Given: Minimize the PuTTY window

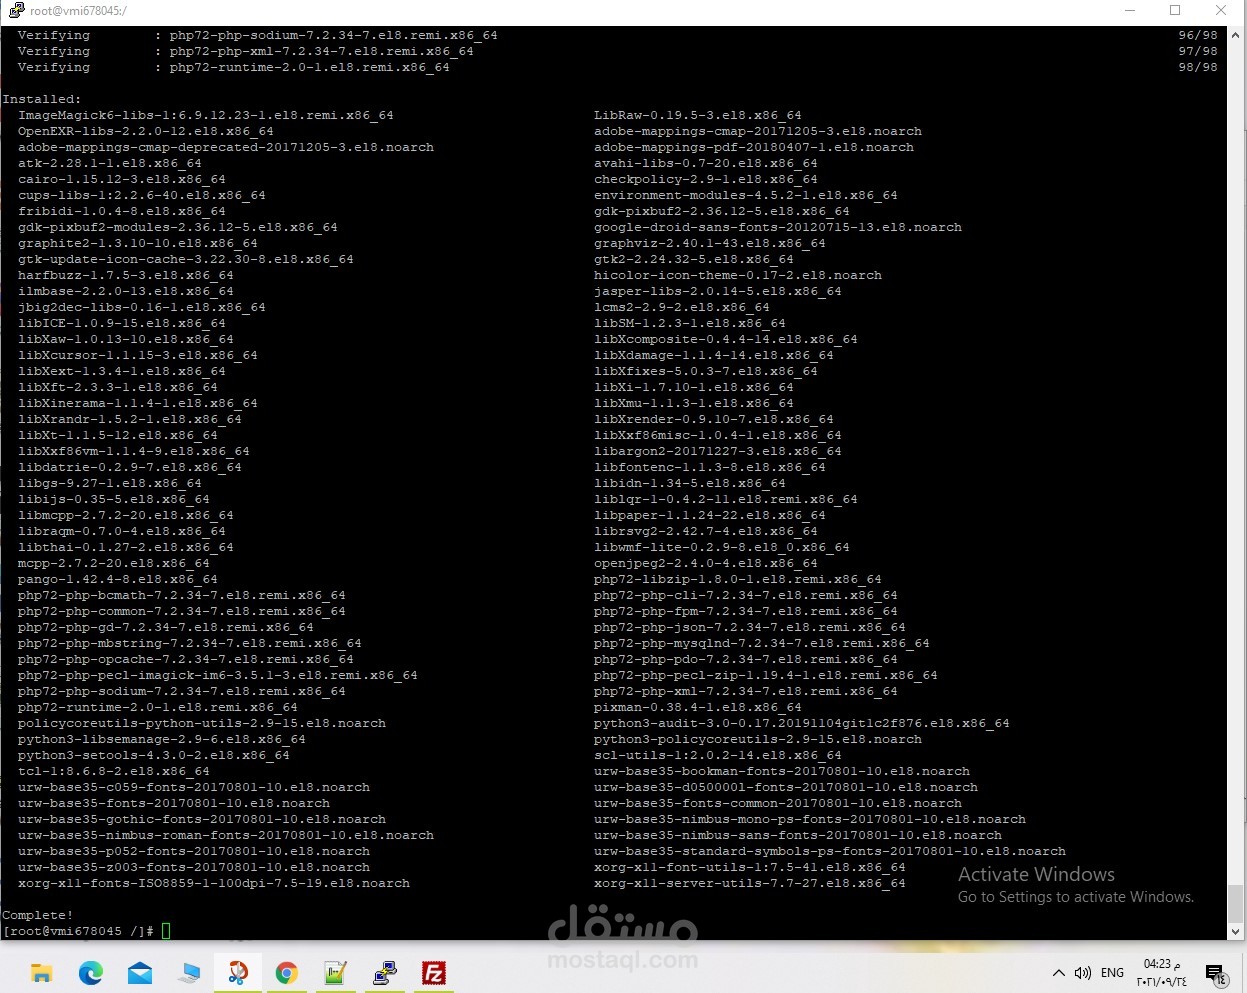Looking at the screenshot, I should point(1130,10).
